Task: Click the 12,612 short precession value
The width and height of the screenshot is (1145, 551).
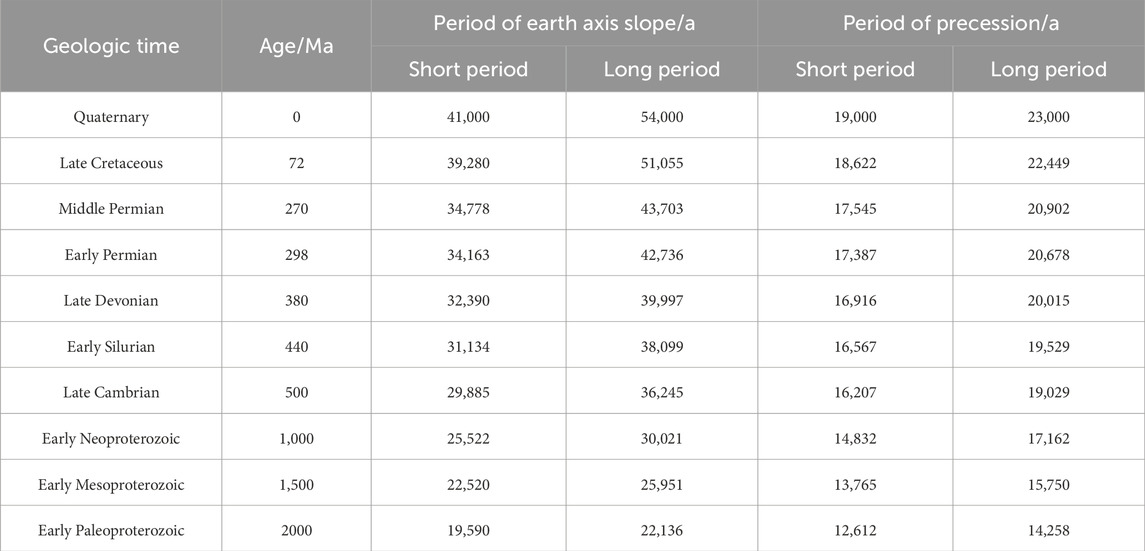Action: (x=855, y=531)
